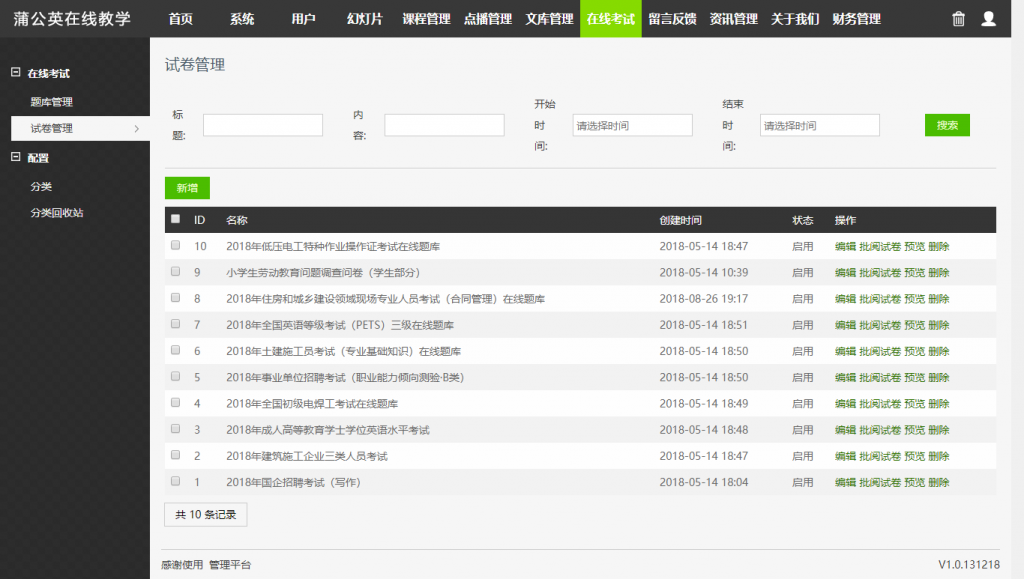Check the box for exam ID 10

pos(176,245)
